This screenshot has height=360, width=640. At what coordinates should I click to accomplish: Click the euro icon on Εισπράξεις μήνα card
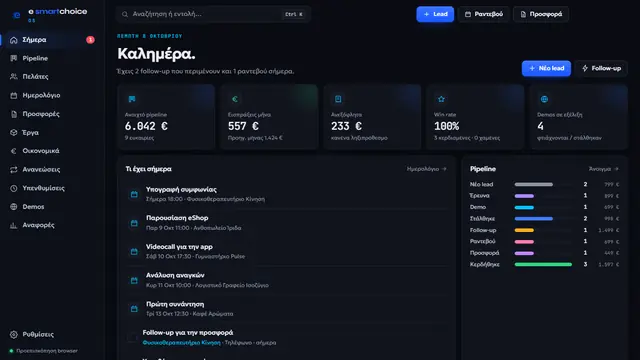click(x=235, y=99)
